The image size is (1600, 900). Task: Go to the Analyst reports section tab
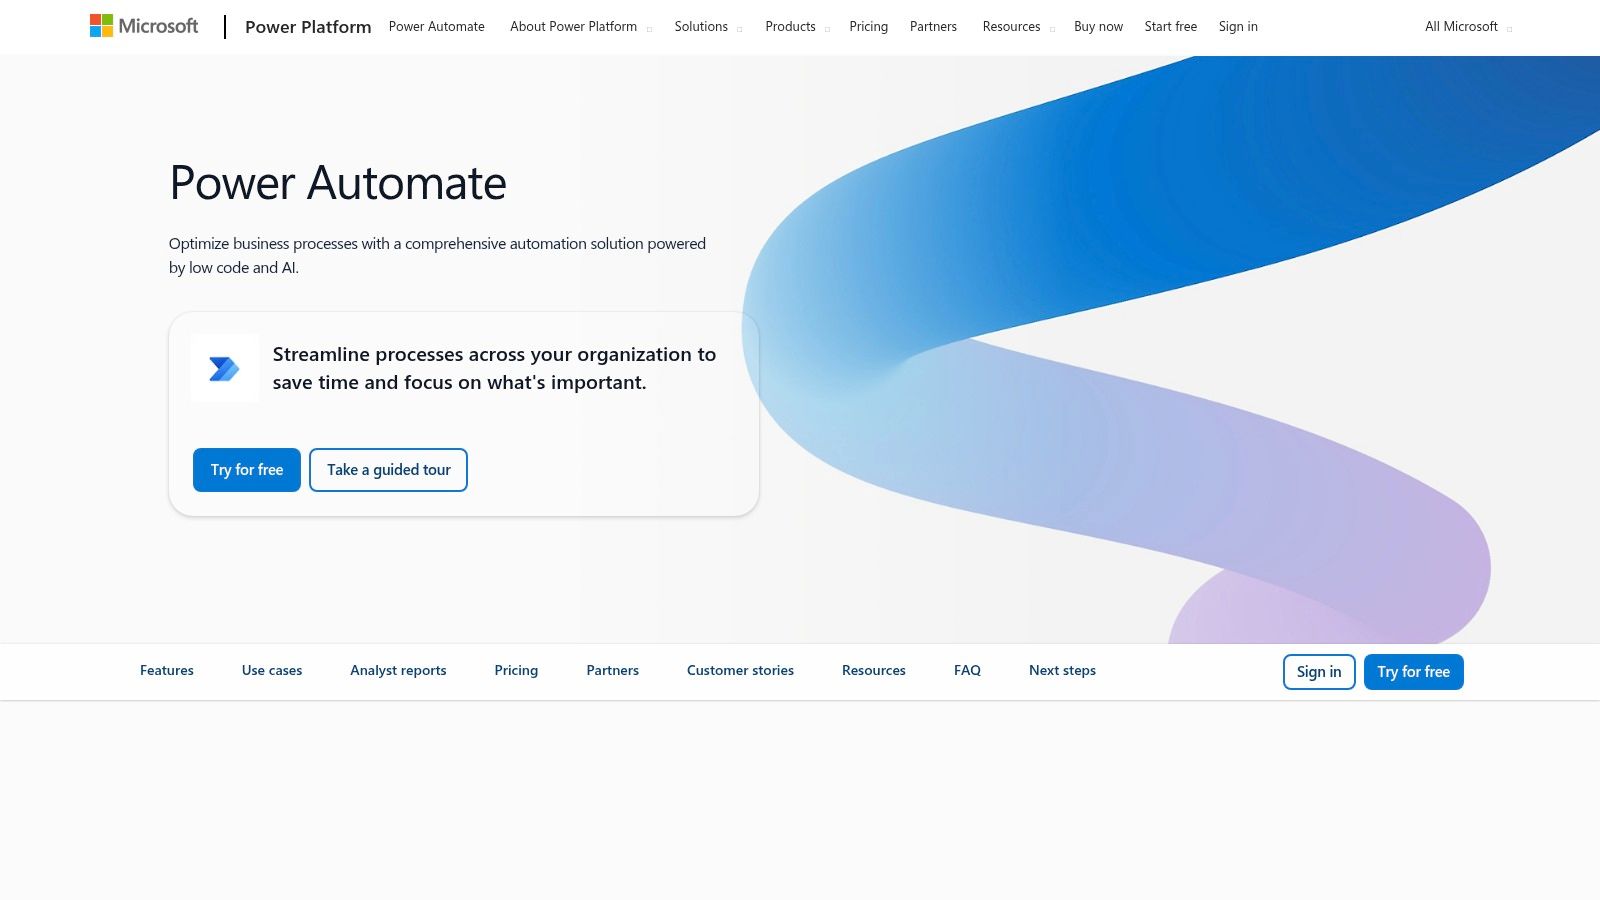point(398,671)
